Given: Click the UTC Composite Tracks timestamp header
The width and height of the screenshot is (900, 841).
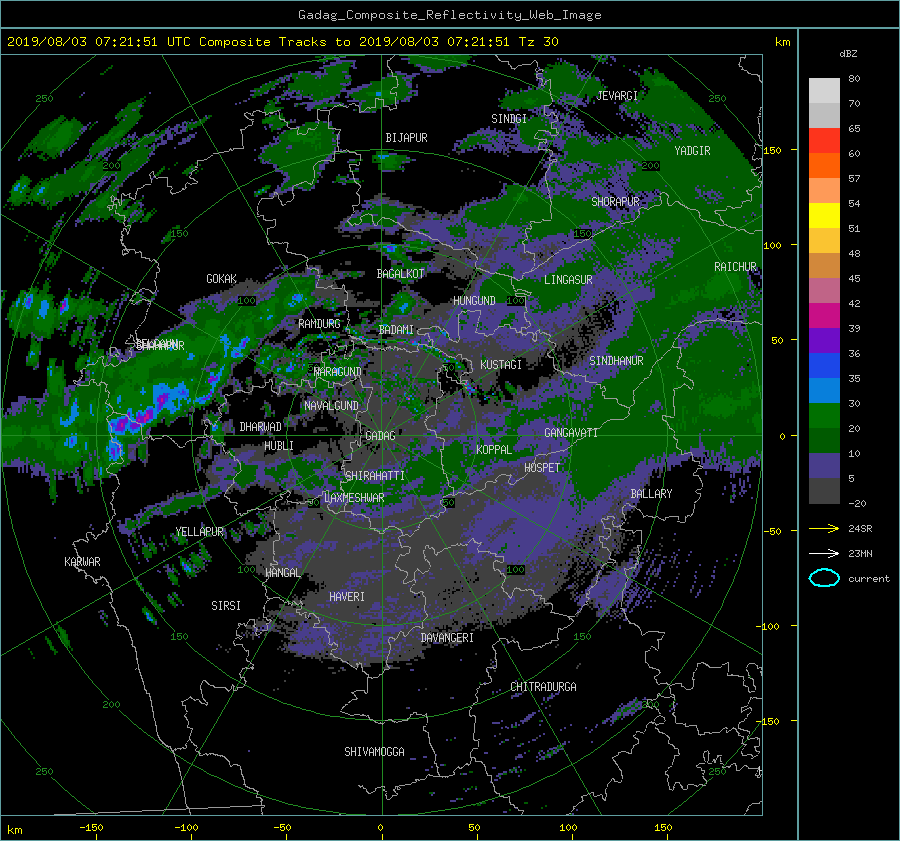Looking at the screenshot, I should [x=282, y=42].
